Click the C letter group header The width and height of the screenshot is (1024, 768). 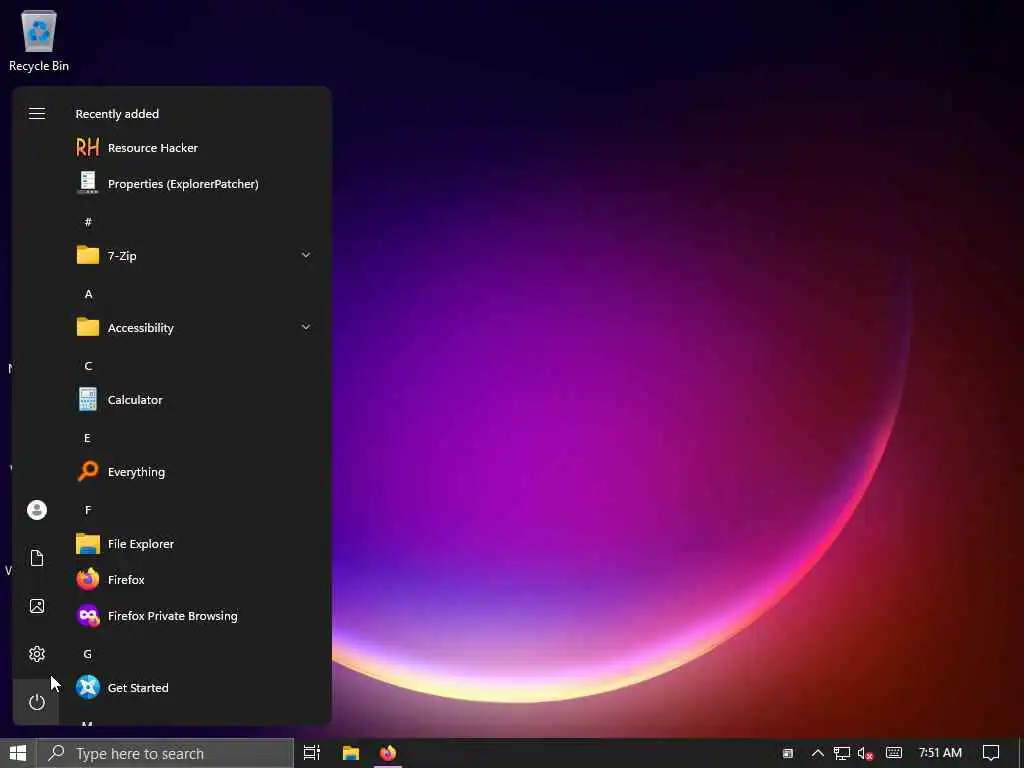88,366
